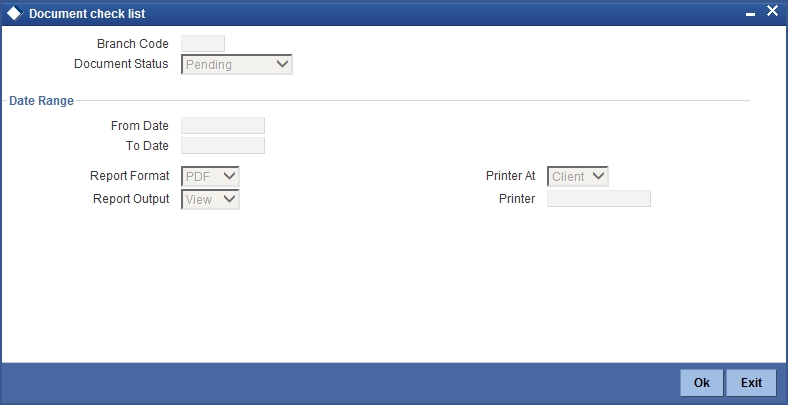Click the To Date input box
788x405 pixels.
pyautogui.click(x=223, y=146)
